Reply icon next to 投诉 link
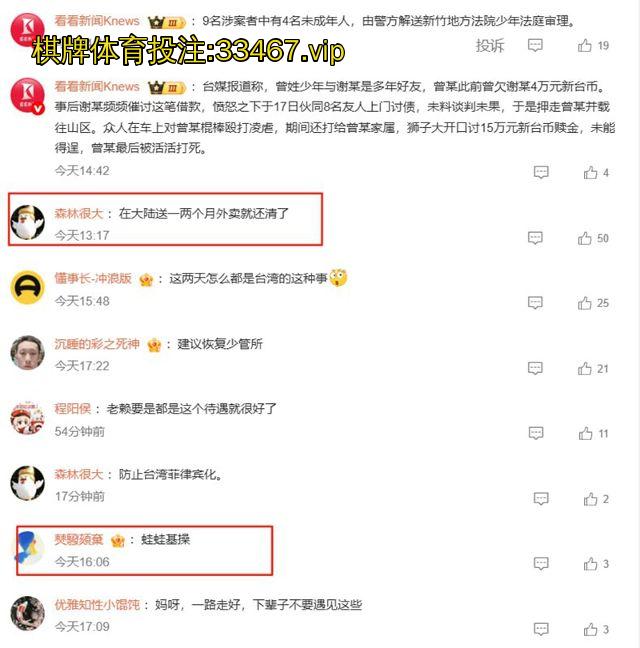The width and height of the screenshot is (640, 648). coord(535,45)
